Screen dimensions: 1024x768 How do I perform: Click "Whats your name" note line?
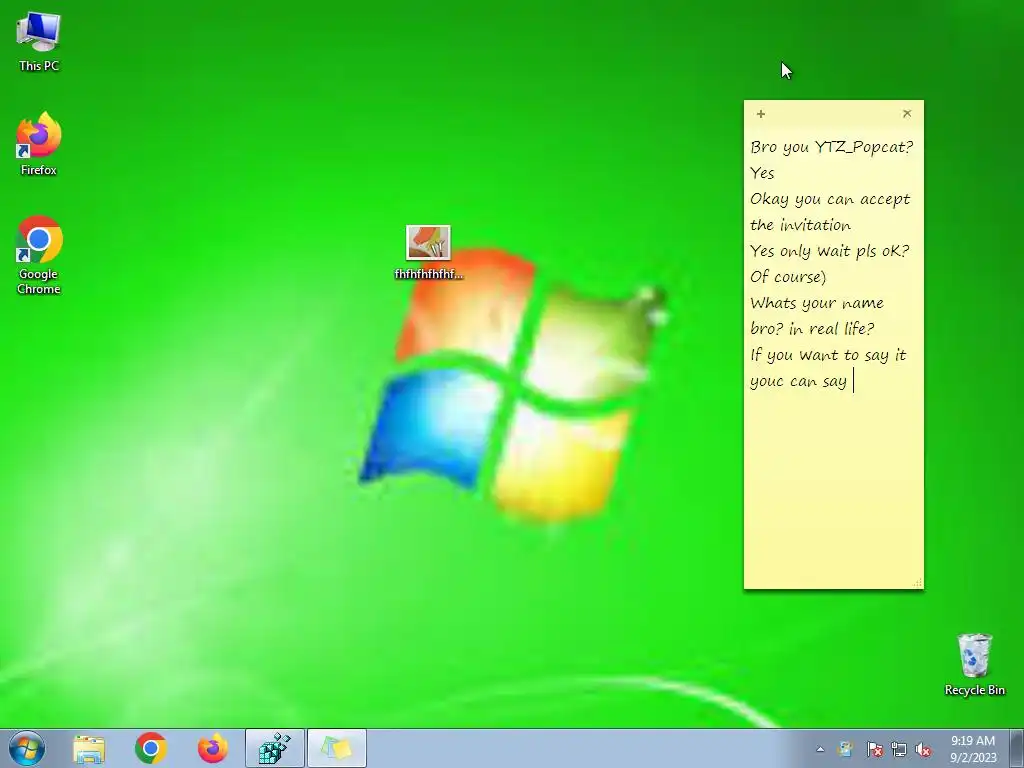(x=816, y=303)
